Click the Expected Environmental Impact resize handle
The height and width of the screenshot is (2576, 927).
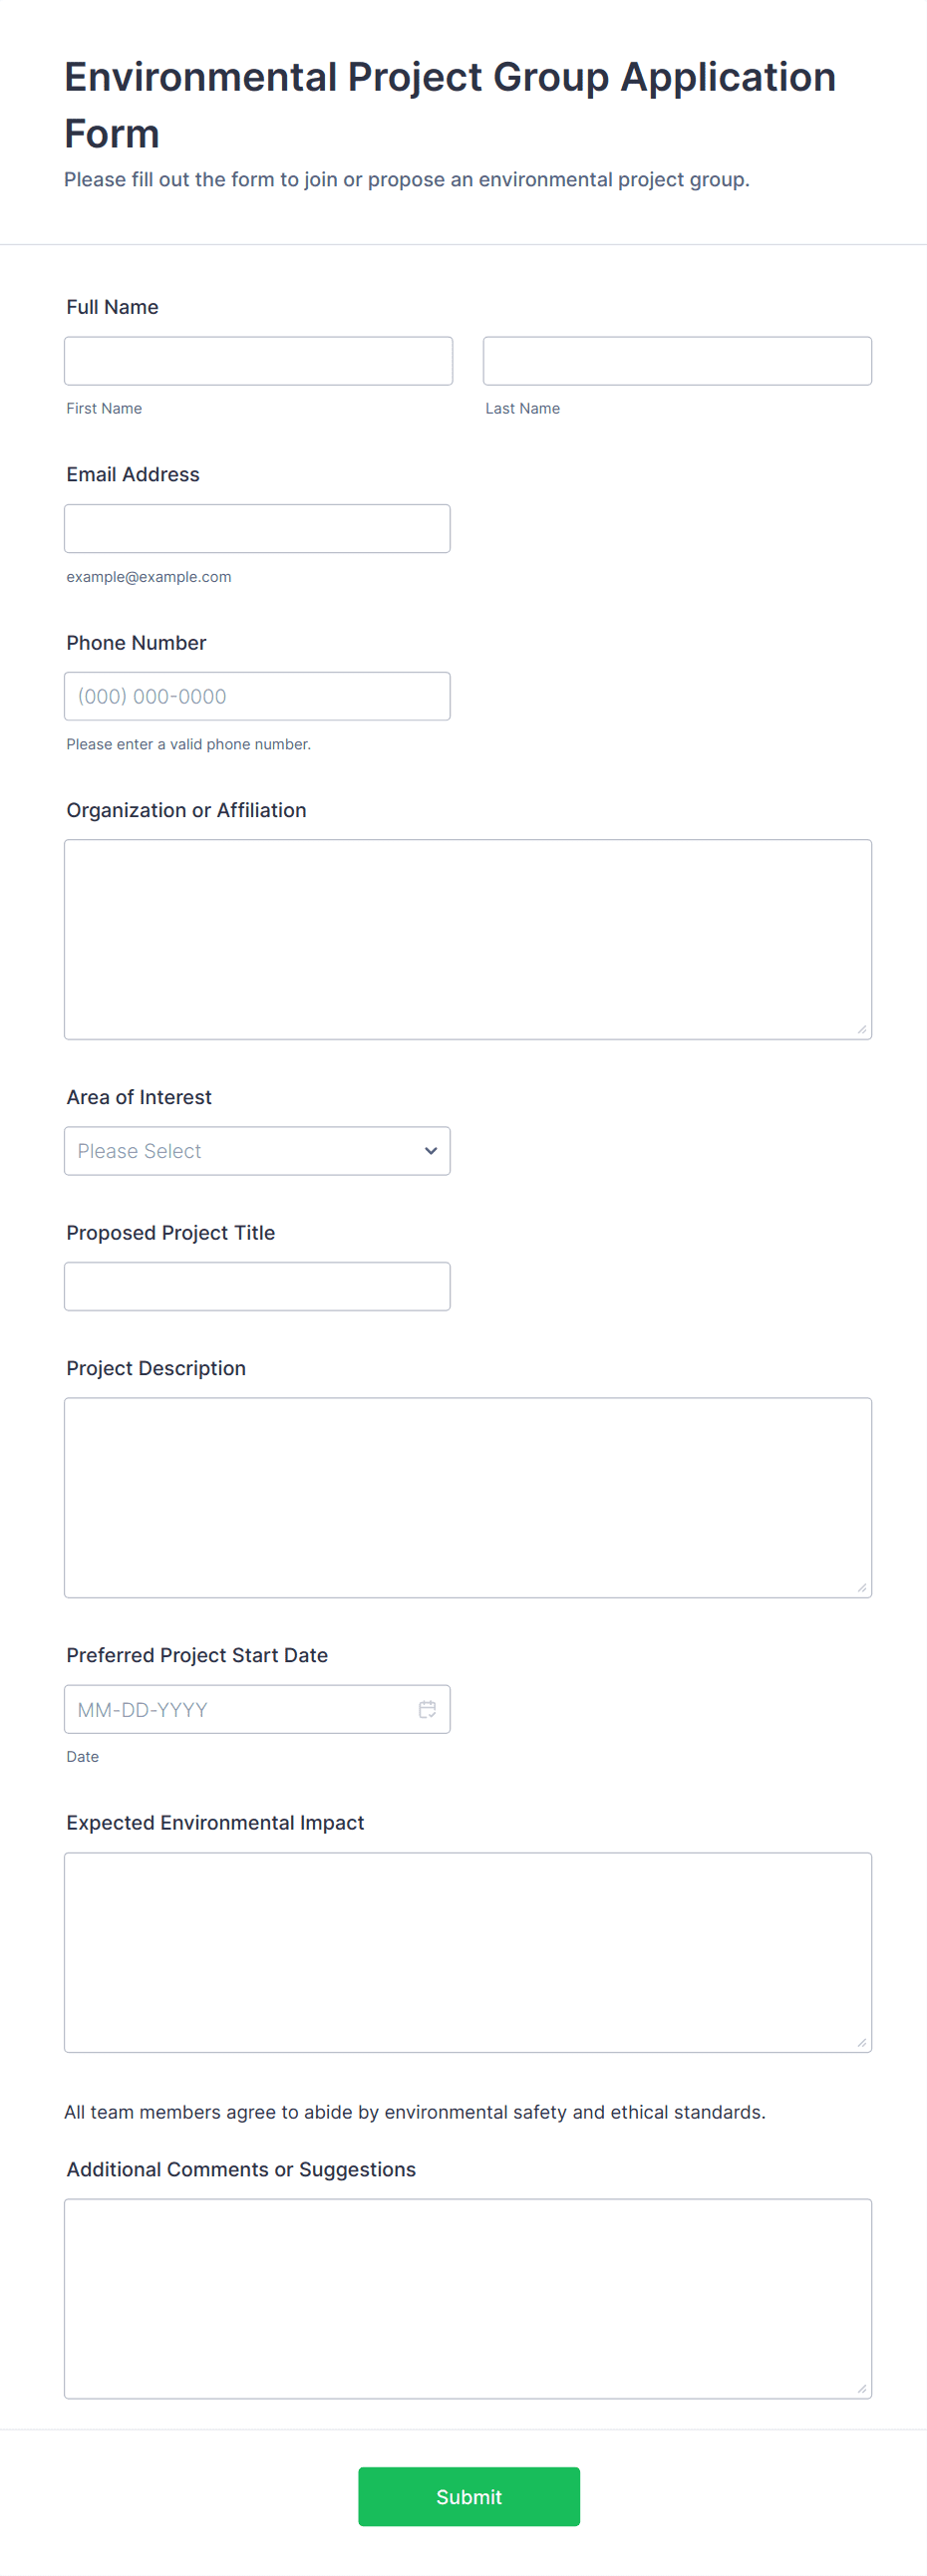point(861,2042)
